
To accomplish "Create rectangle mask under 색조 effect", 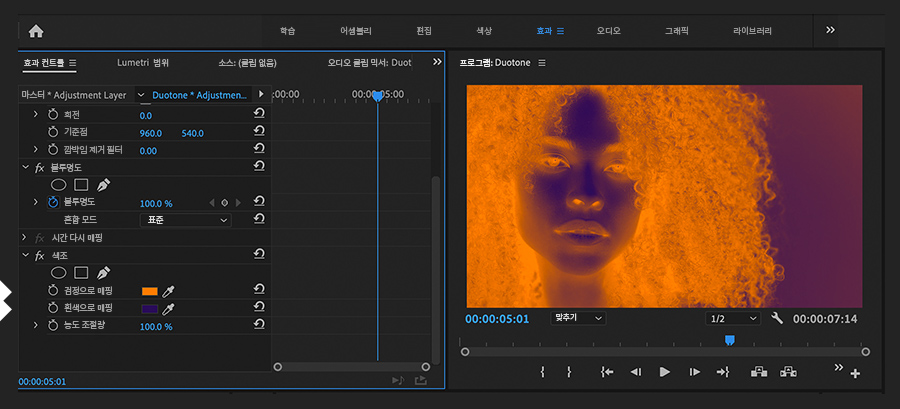I will 81,272.
